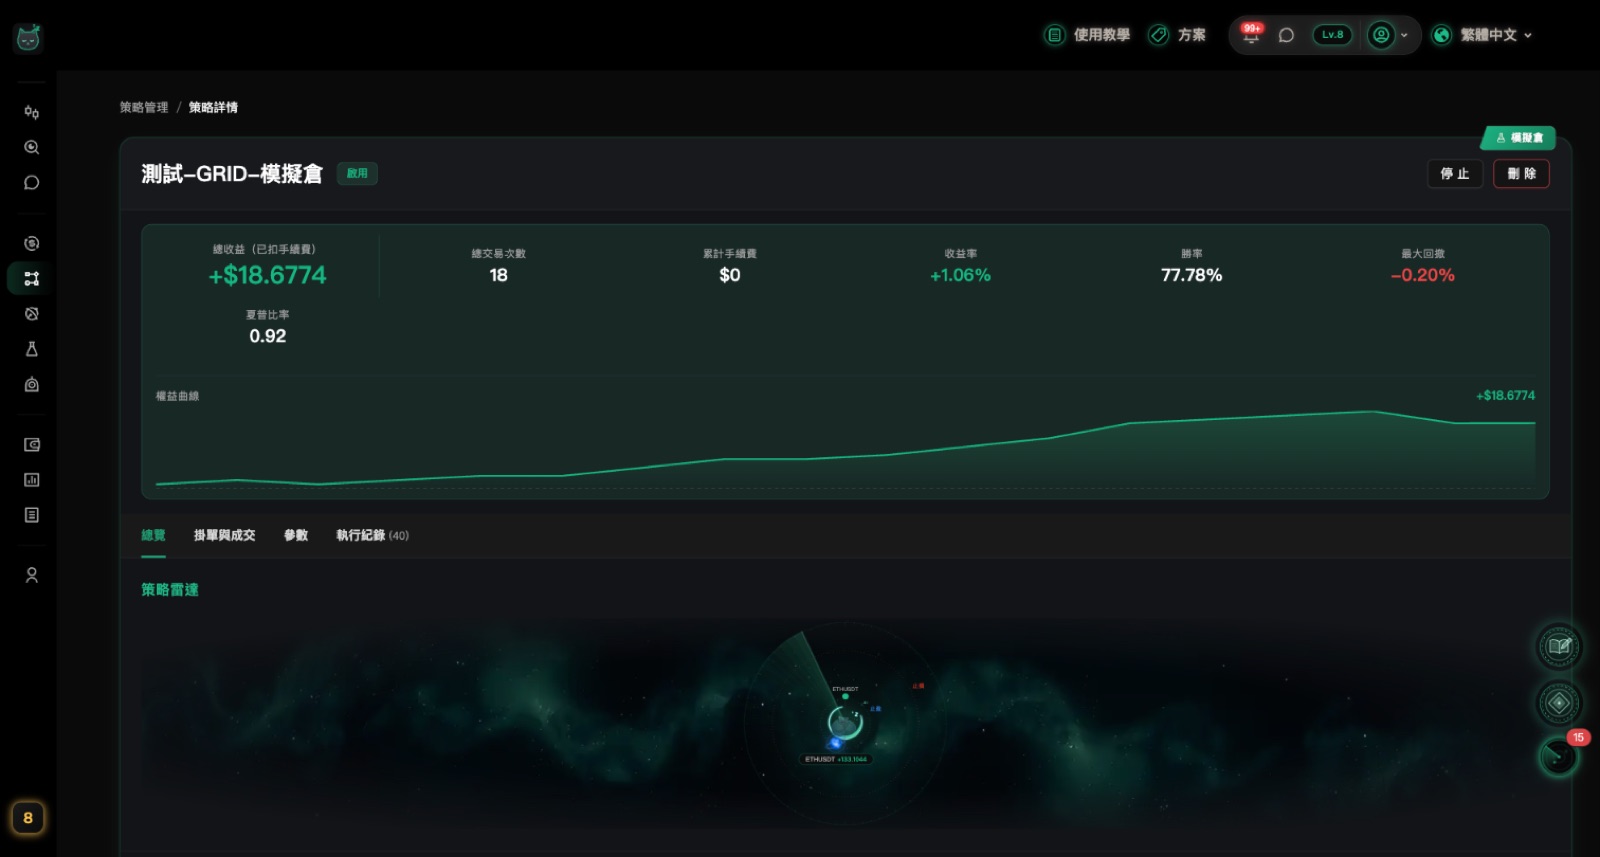The height and width of the screenshot is (857, 1600).
Task: Click the 刪除 delete button
Action: click(1522, 174)
